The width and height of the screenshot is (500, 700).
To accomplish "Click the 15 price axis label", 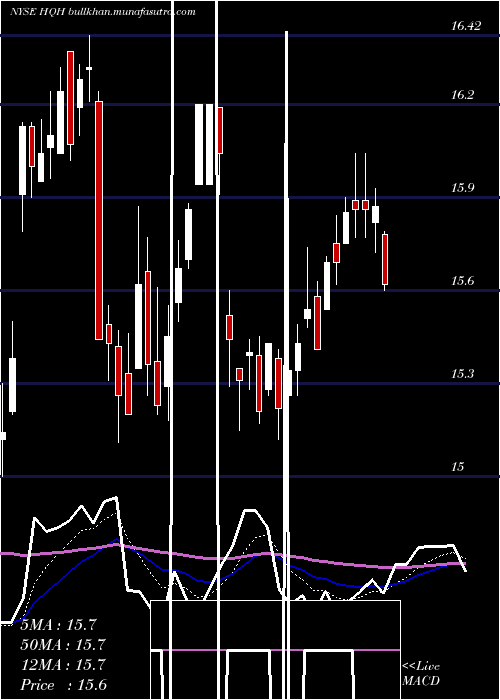I will click(x=458, y=467).
